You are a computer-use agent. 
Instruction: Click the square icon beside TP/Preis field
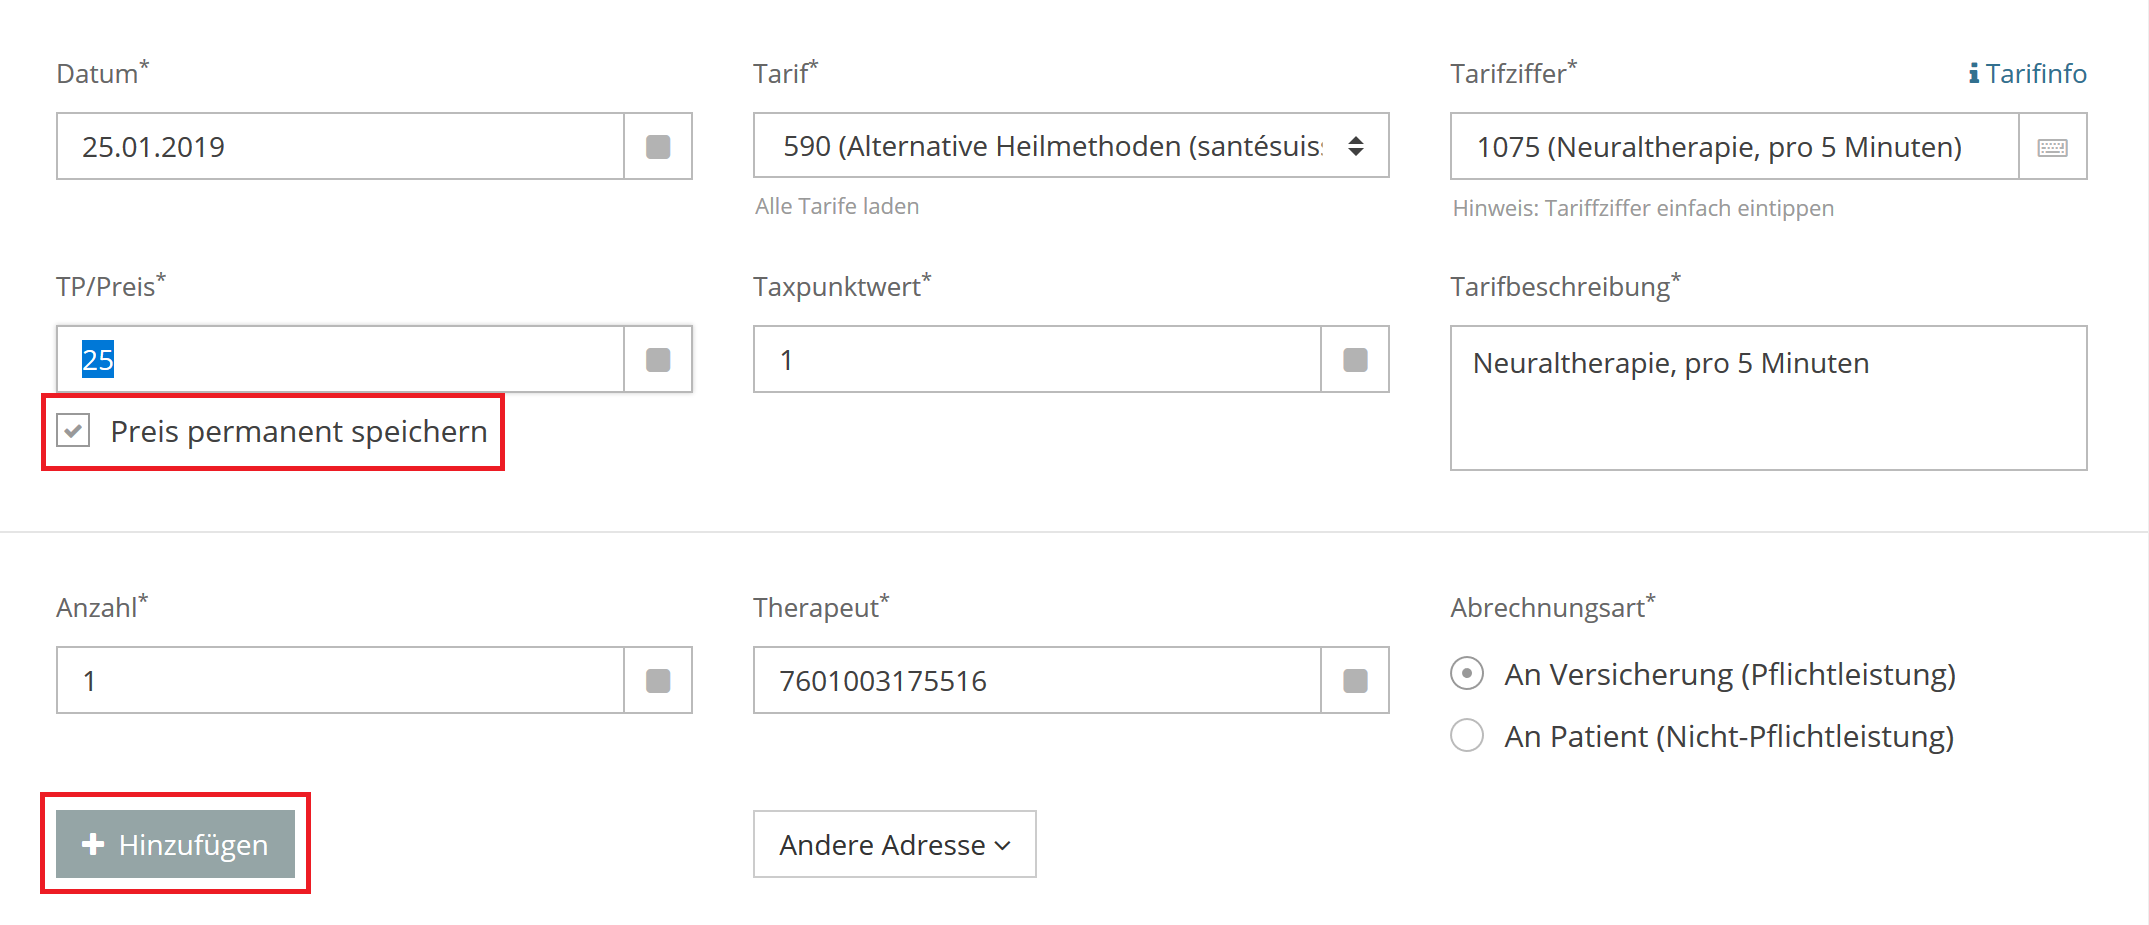pyautogui.click(x=658, y=360)
